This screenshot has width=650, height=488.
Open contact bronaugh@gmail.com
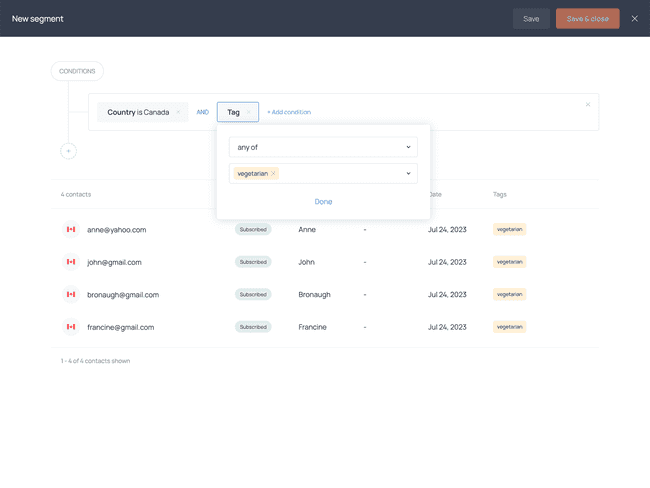[123, 295]
